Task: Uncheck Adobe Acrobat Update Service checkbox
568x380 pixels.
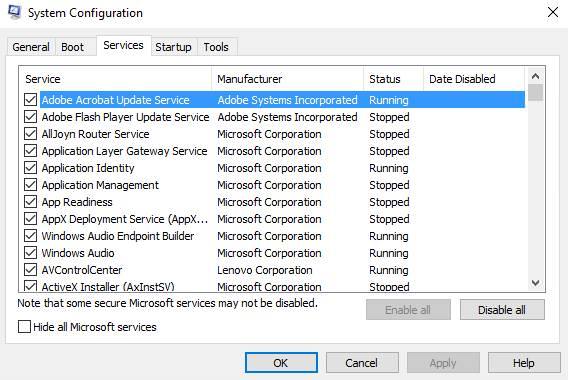Action: point(30,100)
